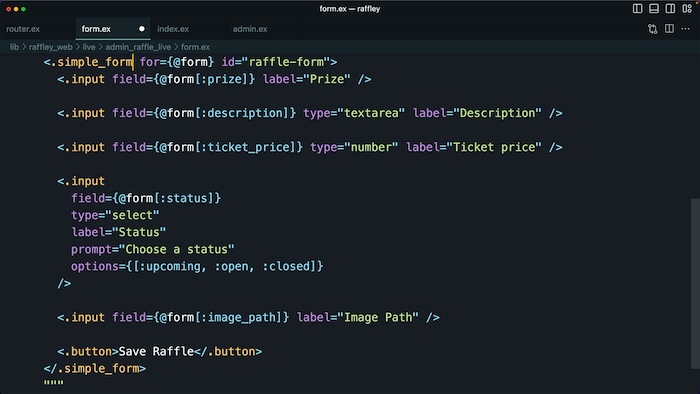This screenshot has width=700, height=394.
Task: Open live breadcrumb segment
Action: pyautogui.click(x=89, y=47)
